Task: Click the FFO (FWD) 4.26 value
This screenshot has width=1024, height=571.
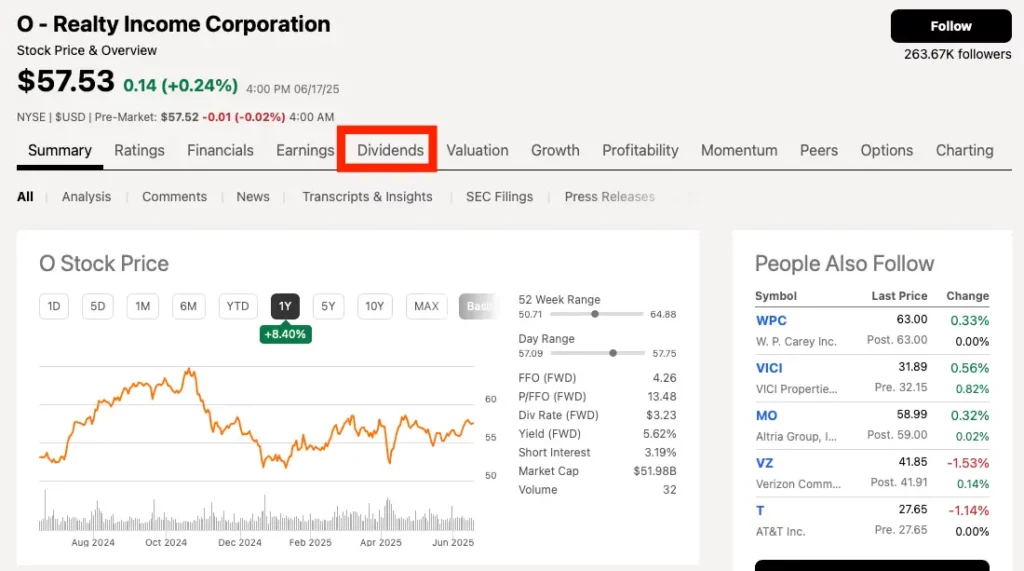Action: [x=664, y=378]
